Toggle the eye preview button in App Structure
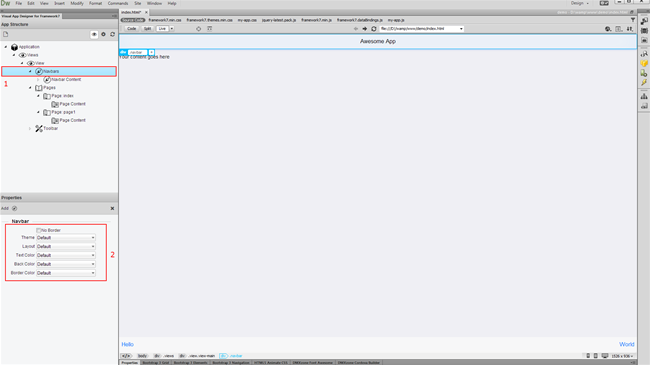The image size is (650, 365). click(94, 34)
